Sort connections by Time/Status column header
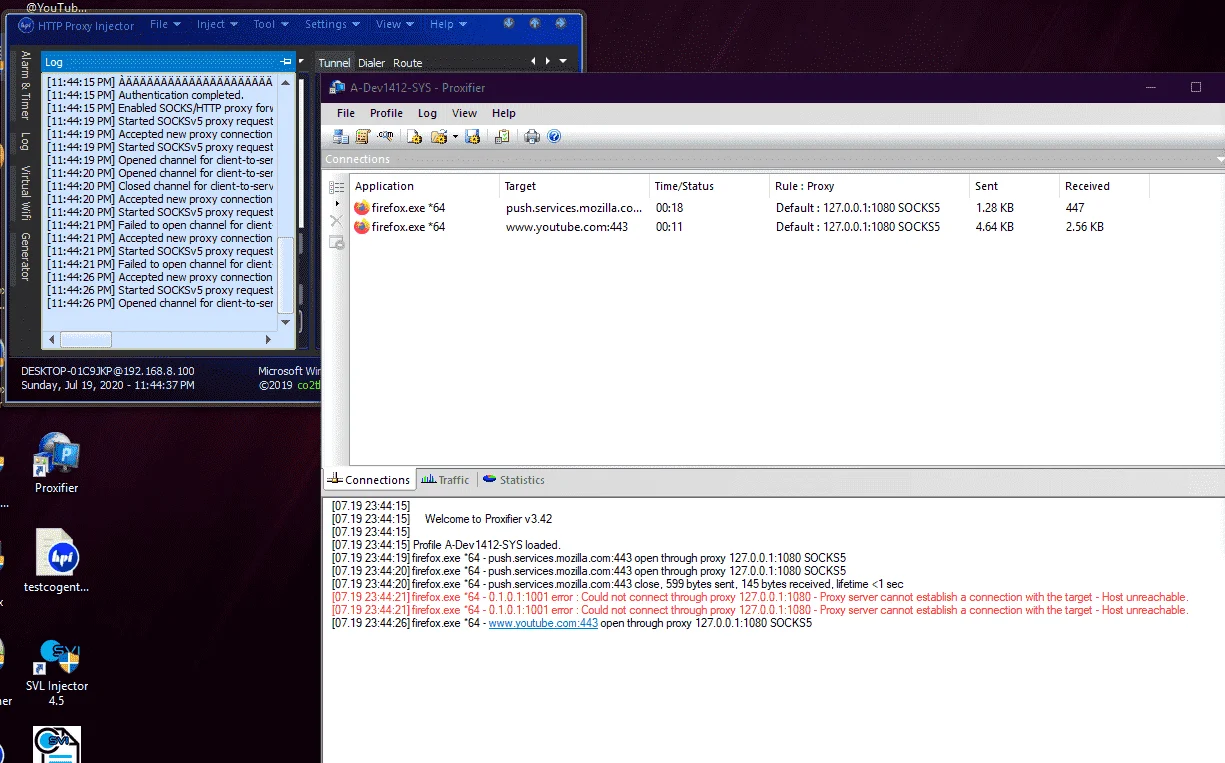1225x763 pixels. (x=709, y=186)
